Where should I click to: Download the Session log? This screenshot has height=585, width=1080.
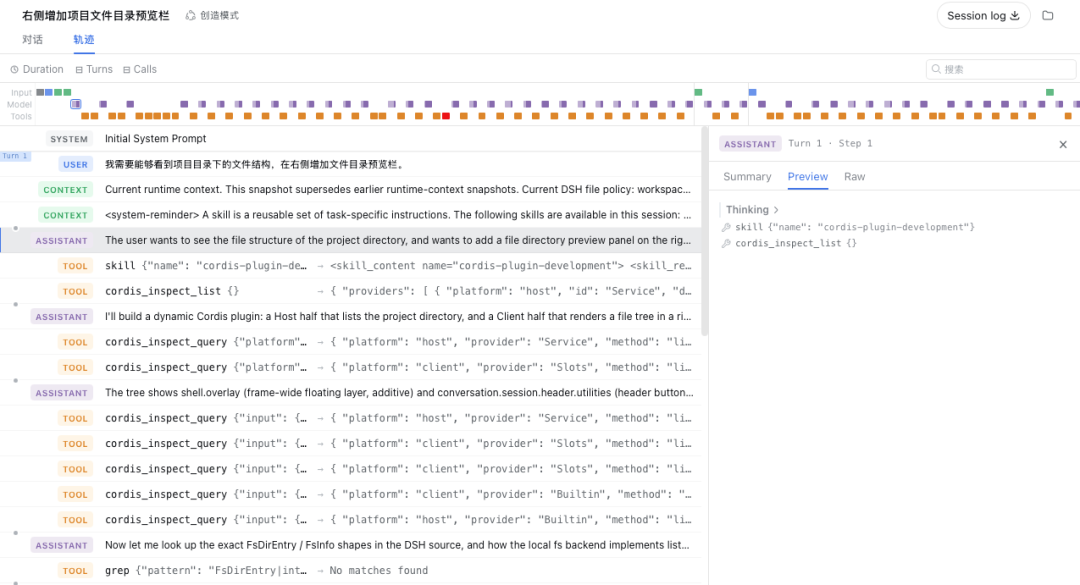click(x=983, y=15)
